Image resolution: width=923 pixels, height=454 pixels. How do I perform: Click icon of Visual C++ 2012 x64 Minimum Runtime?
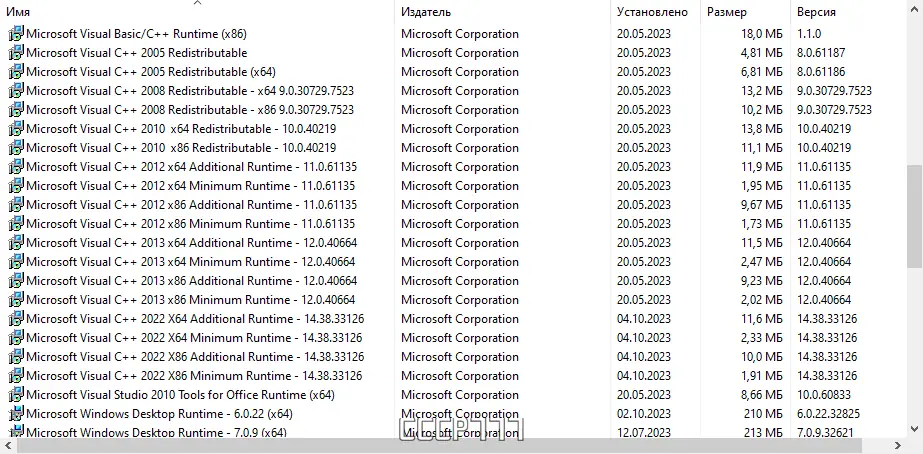click(x=16, y=185)
